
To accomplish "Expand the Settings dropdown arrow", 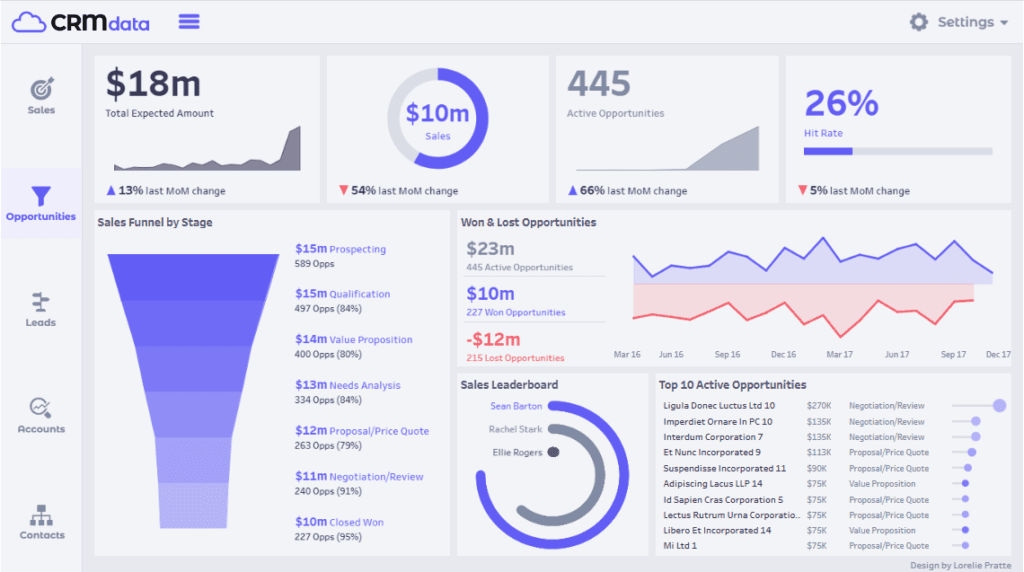I will (x=1003, y=23).
